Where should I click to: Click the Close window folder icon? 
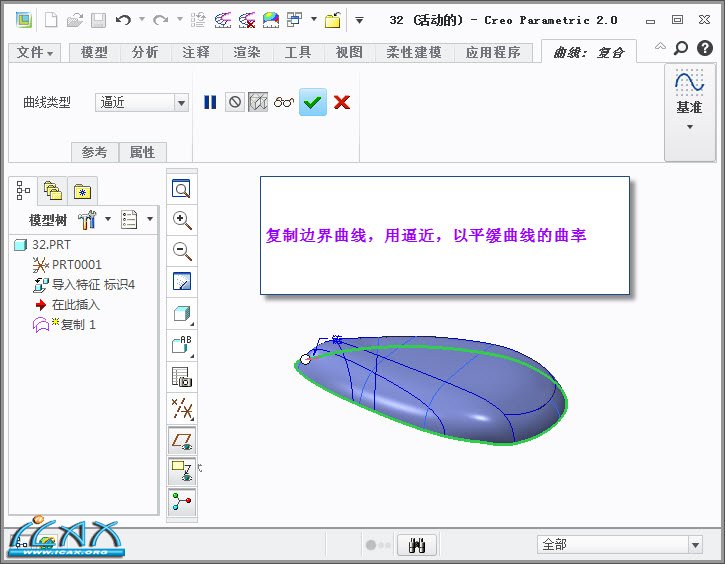click(x=332, y=20)
